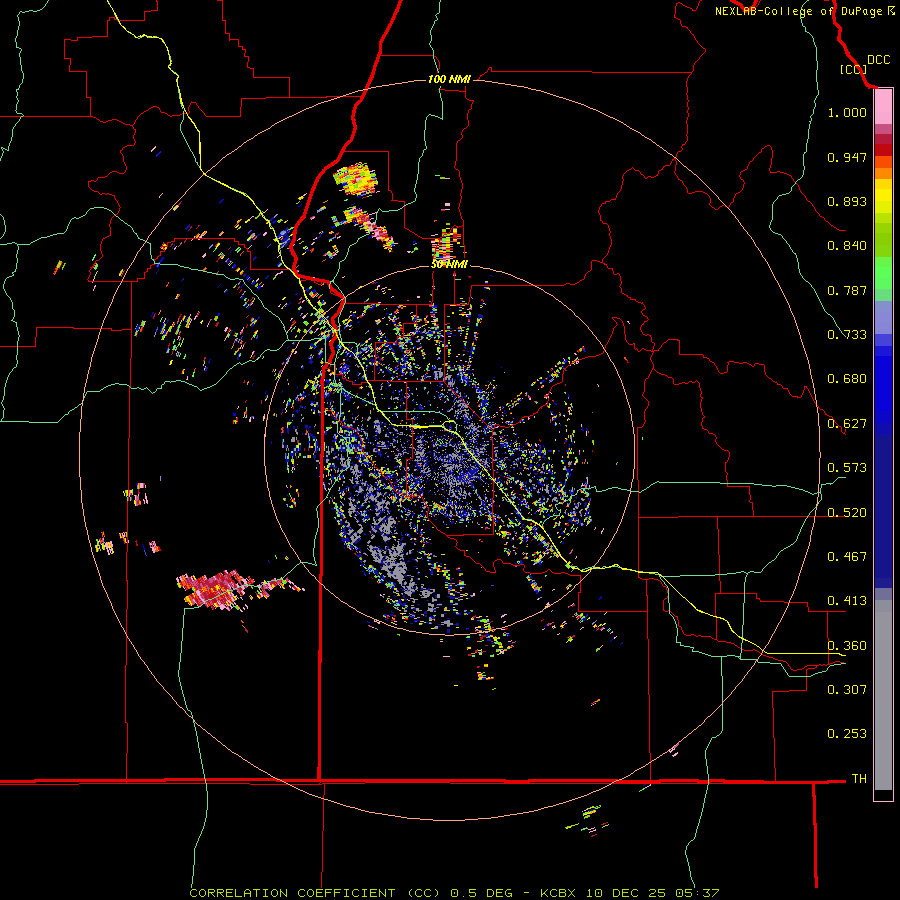
Task: Click the TH threshold label
Action: coord(859,779)
